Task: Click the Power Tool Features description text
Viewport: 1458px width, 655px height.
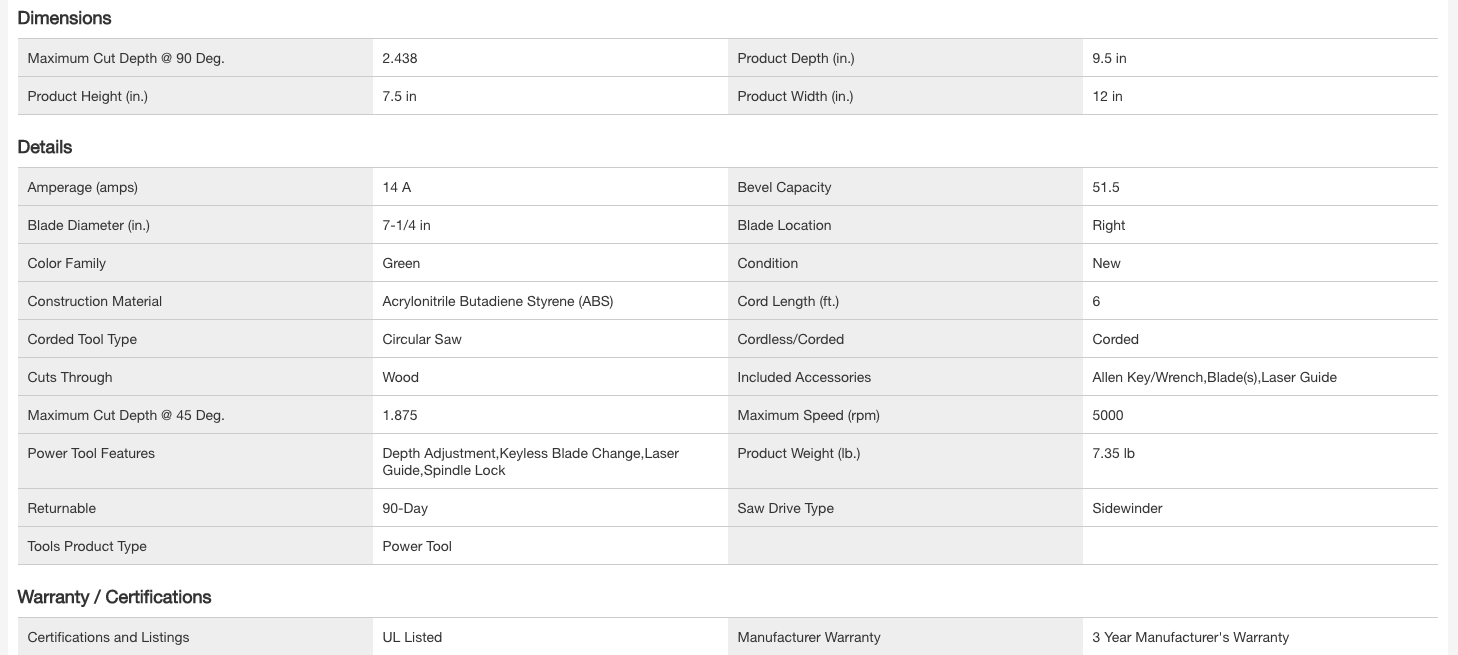Action: pos(530,461)
